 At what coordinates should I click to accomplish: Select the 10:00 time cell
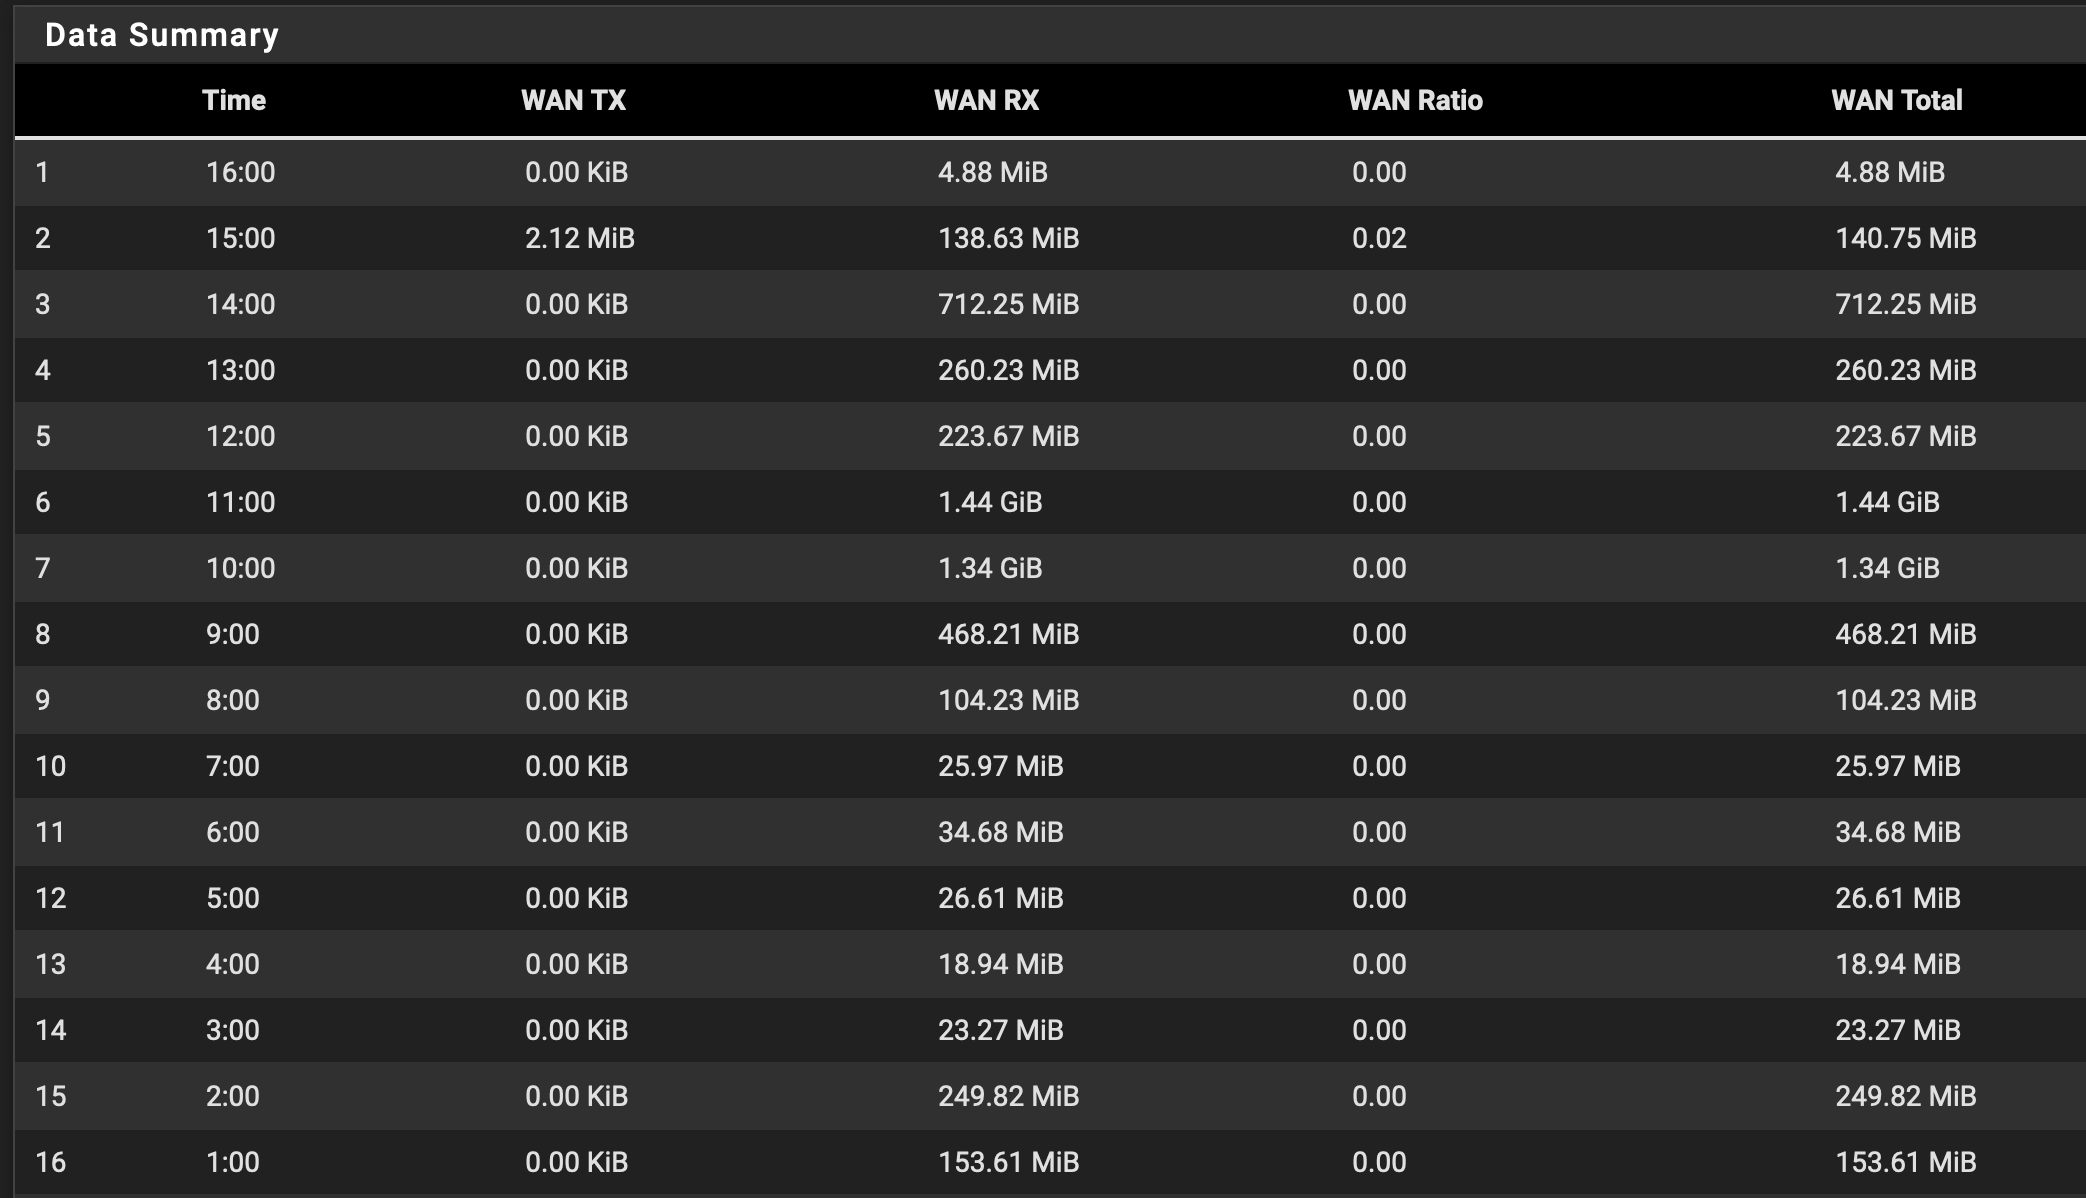pos(241,568)
